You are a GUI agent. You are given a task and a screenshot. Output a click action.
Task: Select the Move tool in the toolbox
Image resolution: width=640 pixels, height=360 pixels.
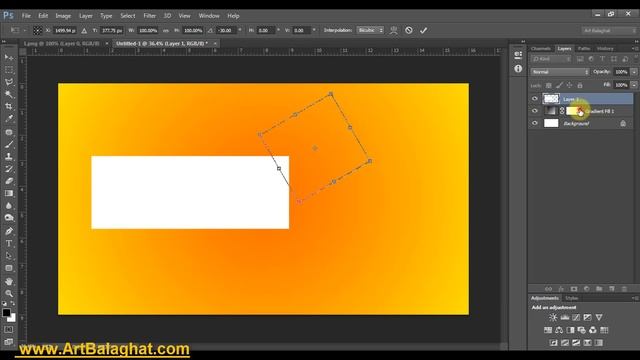[x=9, y=58]
